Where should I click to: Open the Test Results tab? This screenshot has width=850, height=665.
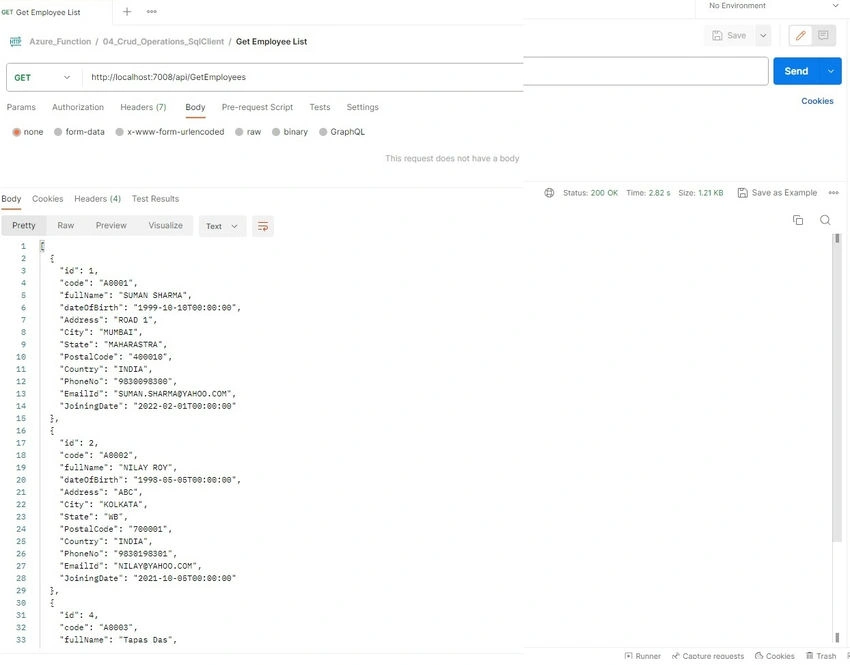156,199
